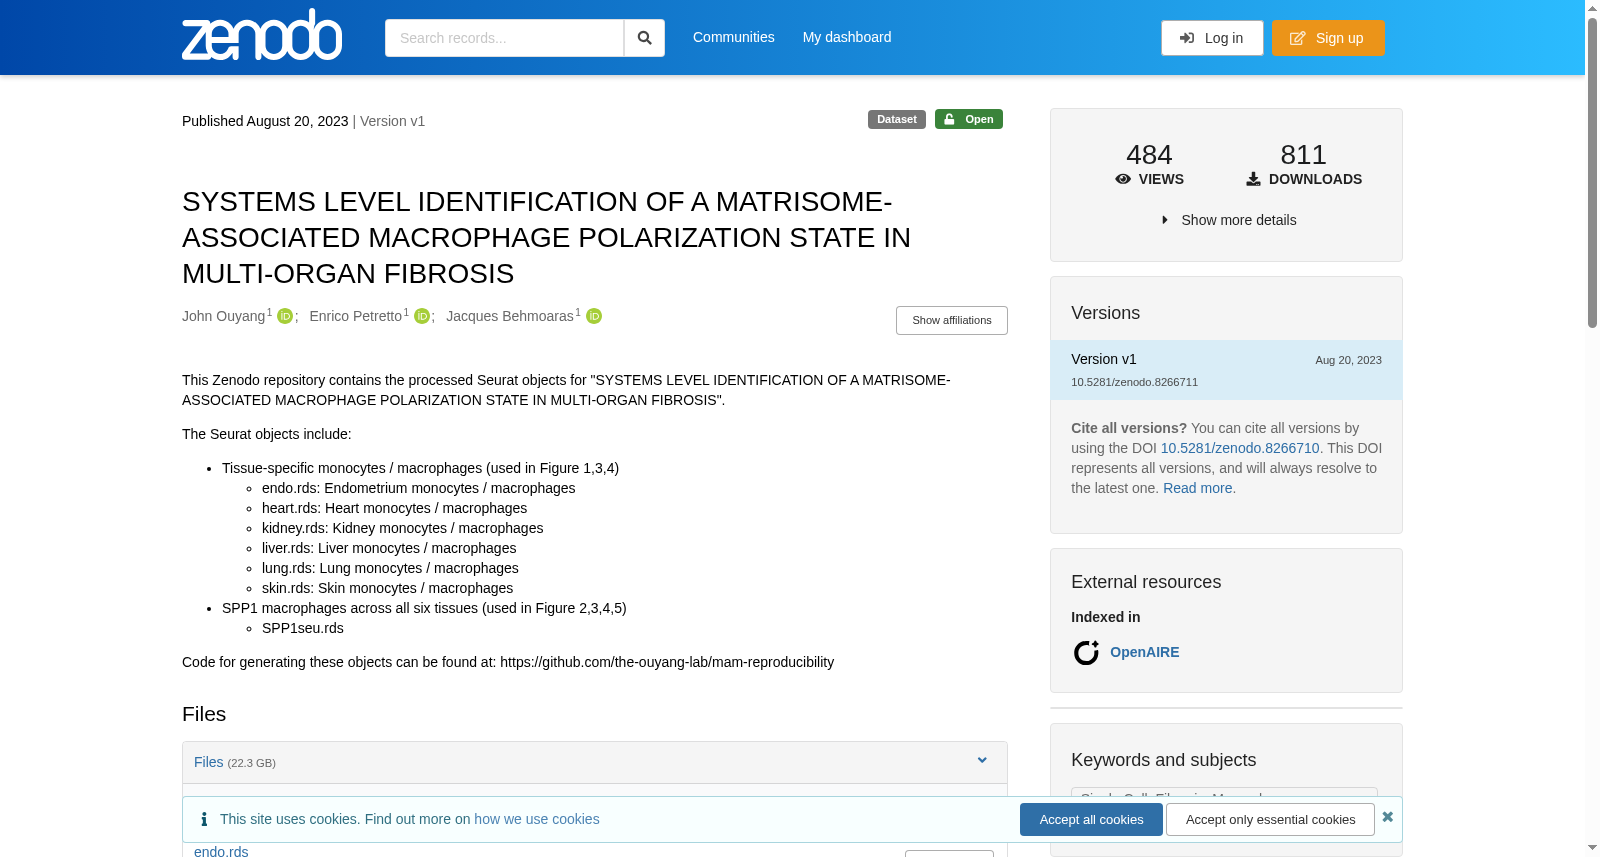Dismiss the cookie banner with the X icon
Screen dimensions: 1600x857
[1387, 817]
